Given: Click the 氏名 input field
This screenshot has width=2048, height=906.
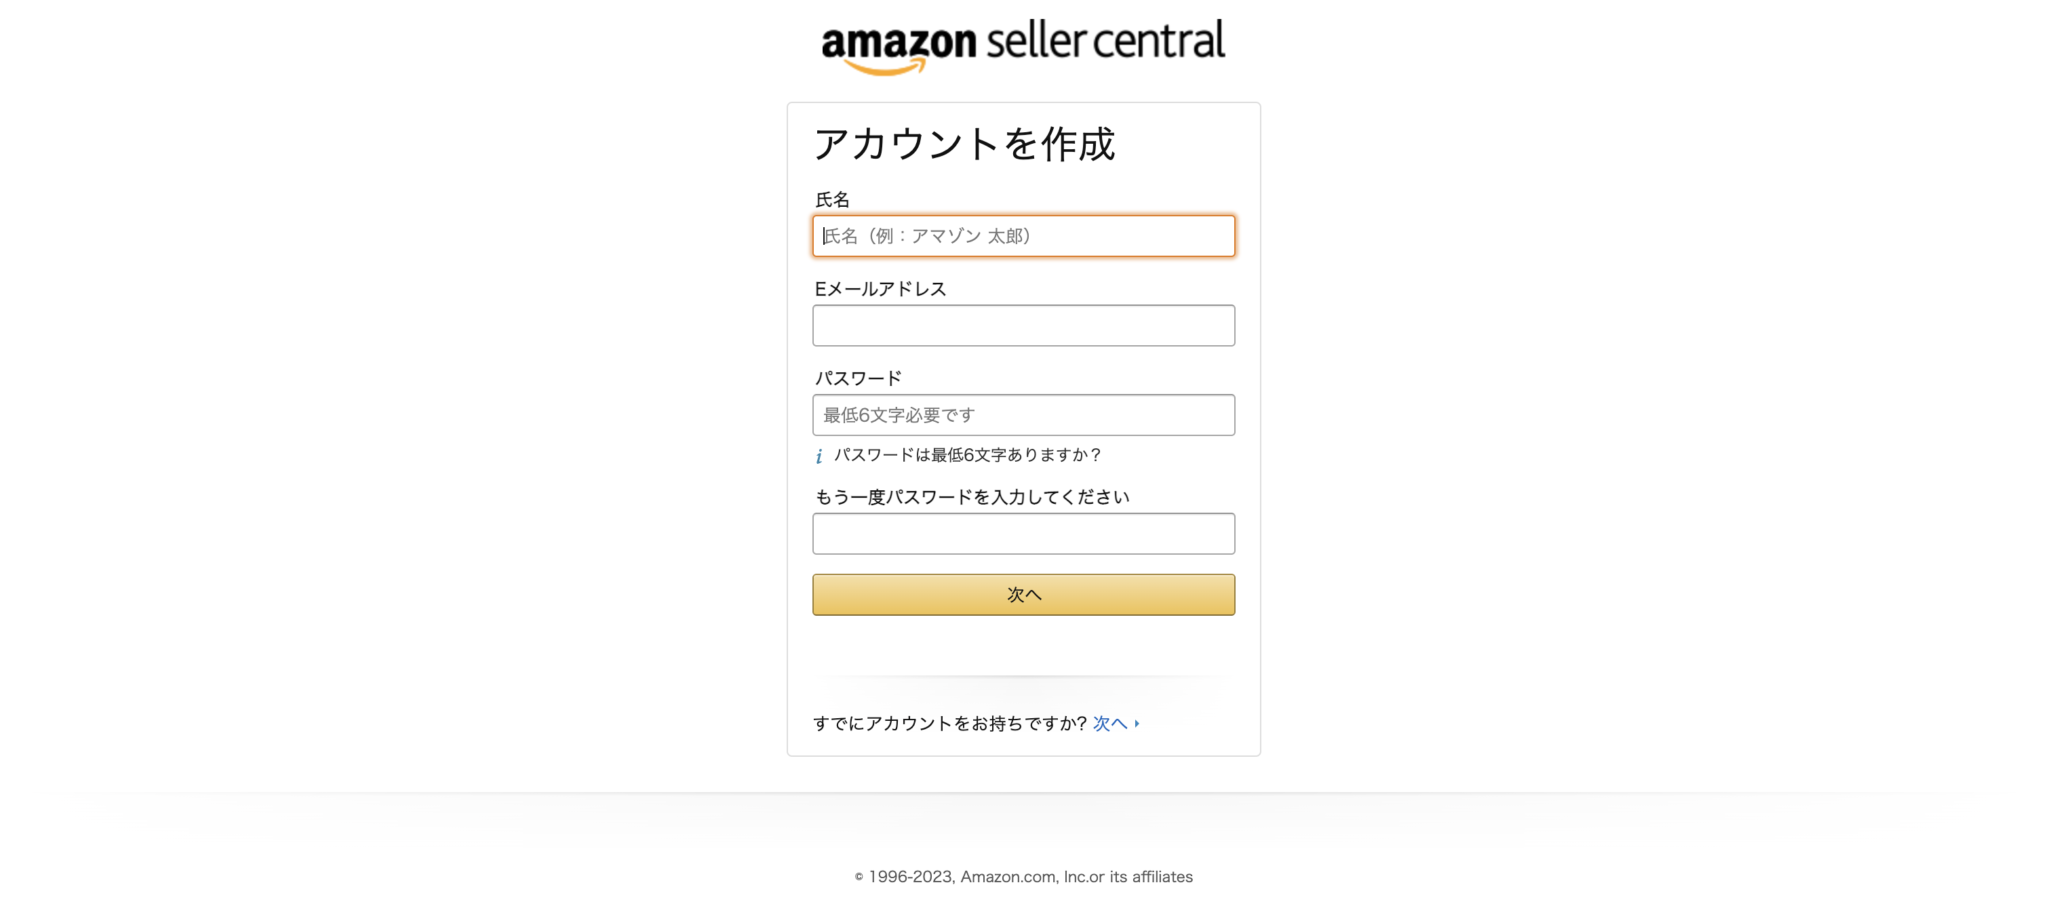Looking at the screenshot, I should tap(1023, 237).
